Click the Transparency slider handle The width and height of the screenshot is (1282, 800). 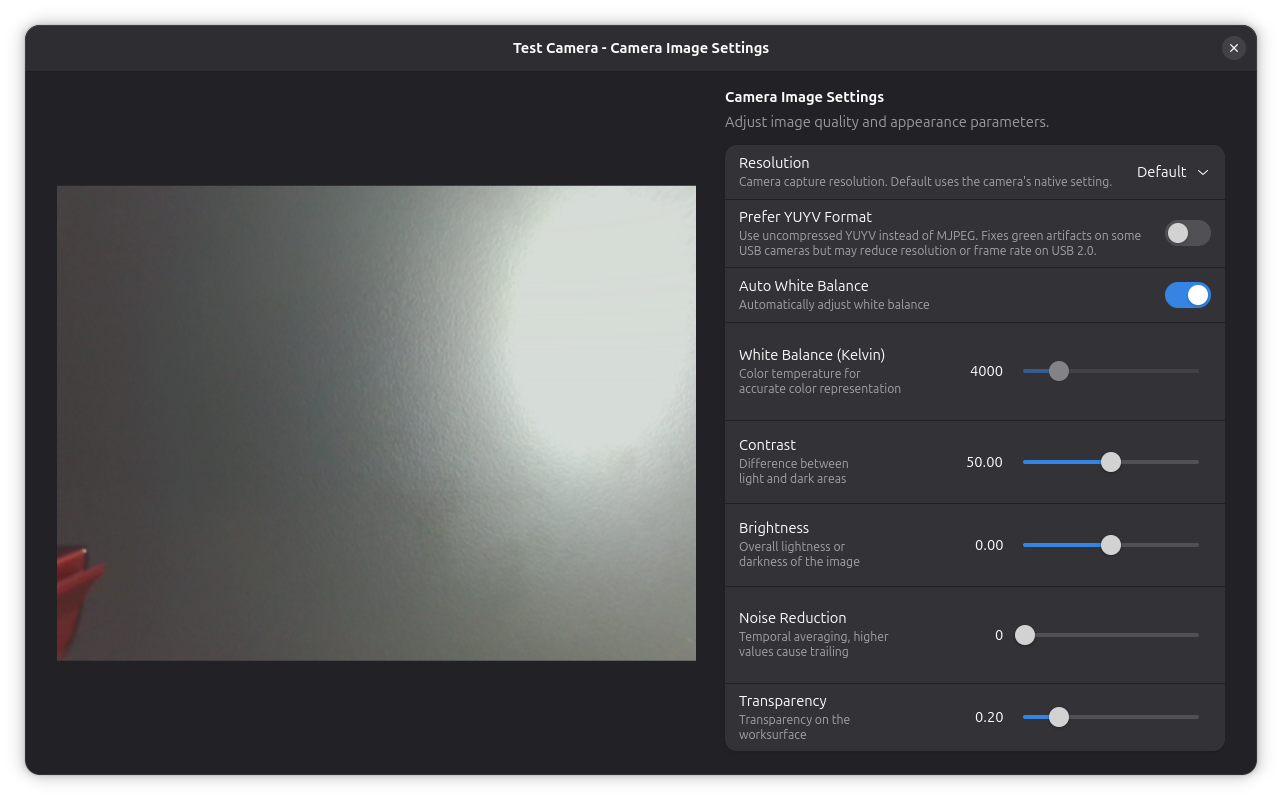tap(1059, 717)
